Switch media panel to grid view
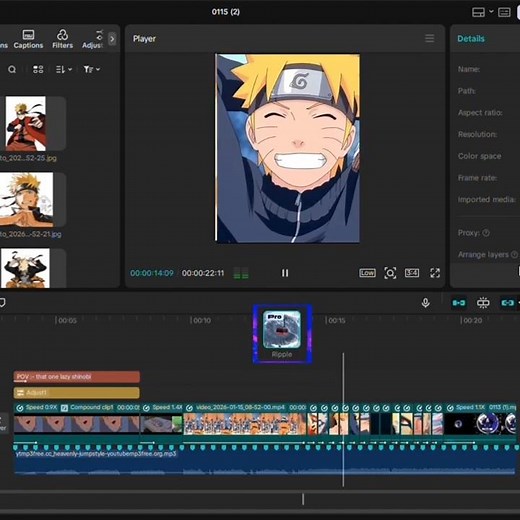520x520 pixels. point(38,69)
